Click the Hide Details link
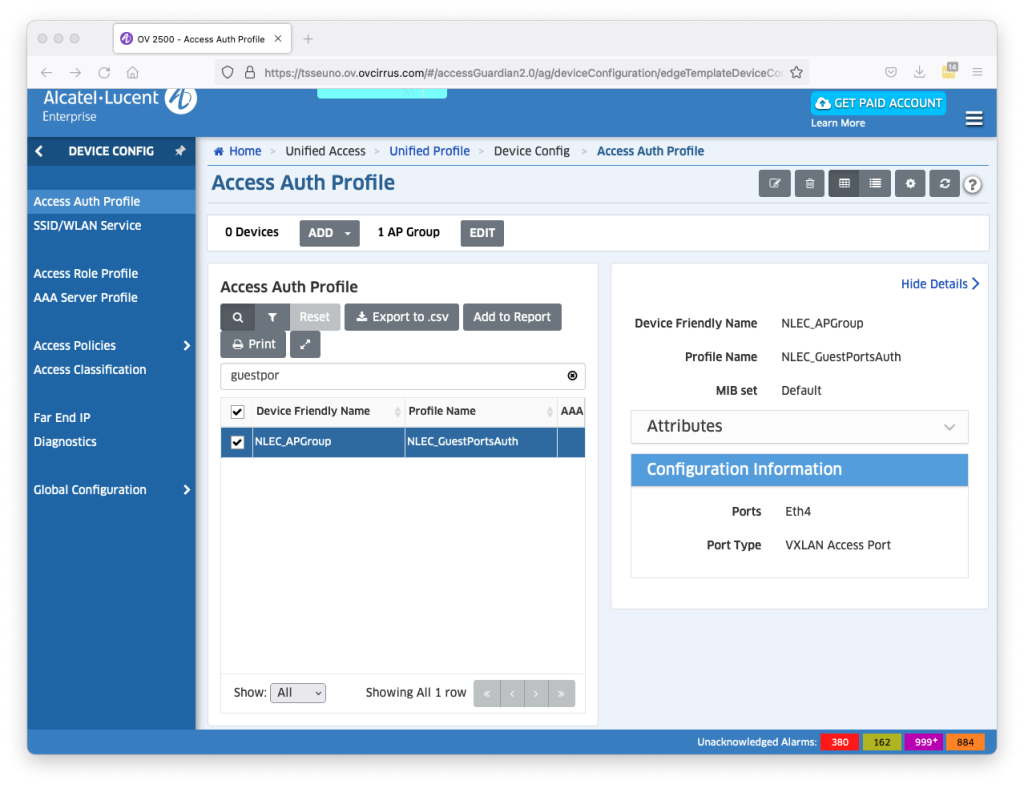 pos(939,284)
